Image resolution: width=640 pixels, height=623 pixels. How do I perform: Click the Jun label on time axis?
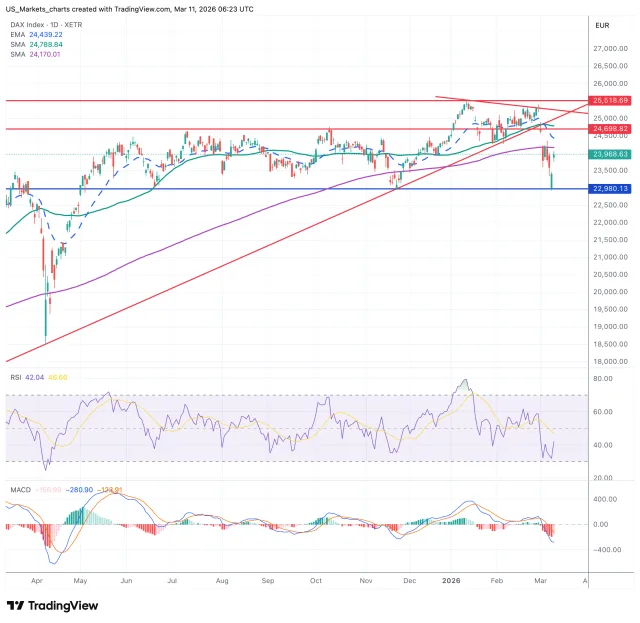(x=127, y=581)
